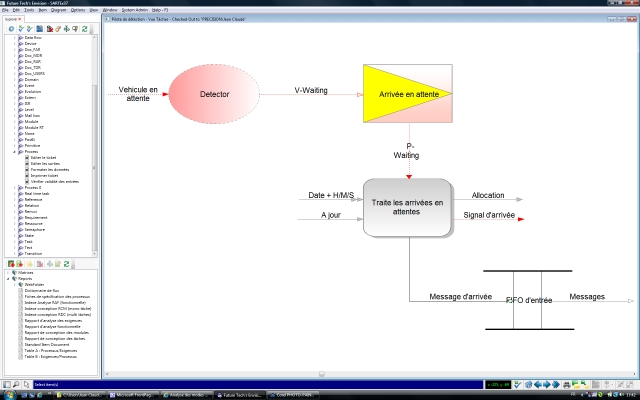The height and width of the screenshot is (400, 640).
Task: Expand the Task tree node
Action: (x=15, y=242)
